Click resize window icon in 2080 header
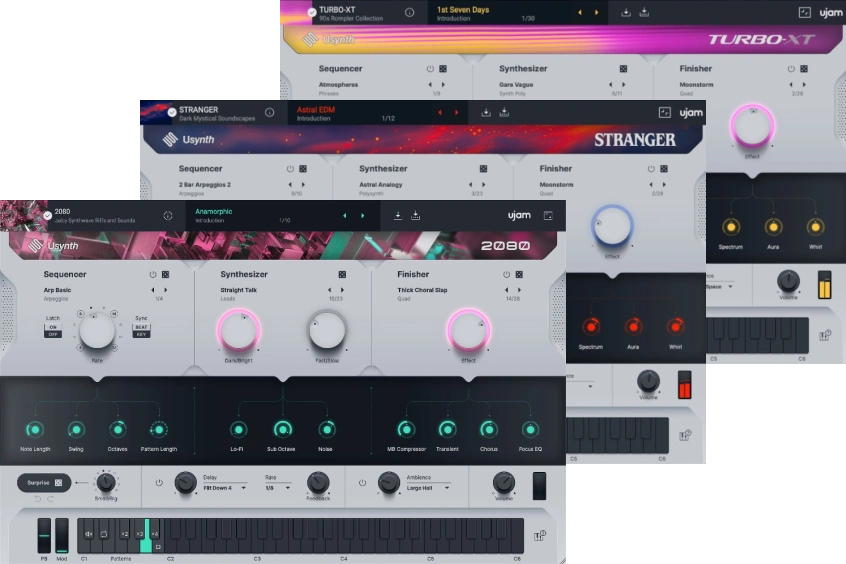The width and height of the screenshot is (846, 564). point(548,215)
